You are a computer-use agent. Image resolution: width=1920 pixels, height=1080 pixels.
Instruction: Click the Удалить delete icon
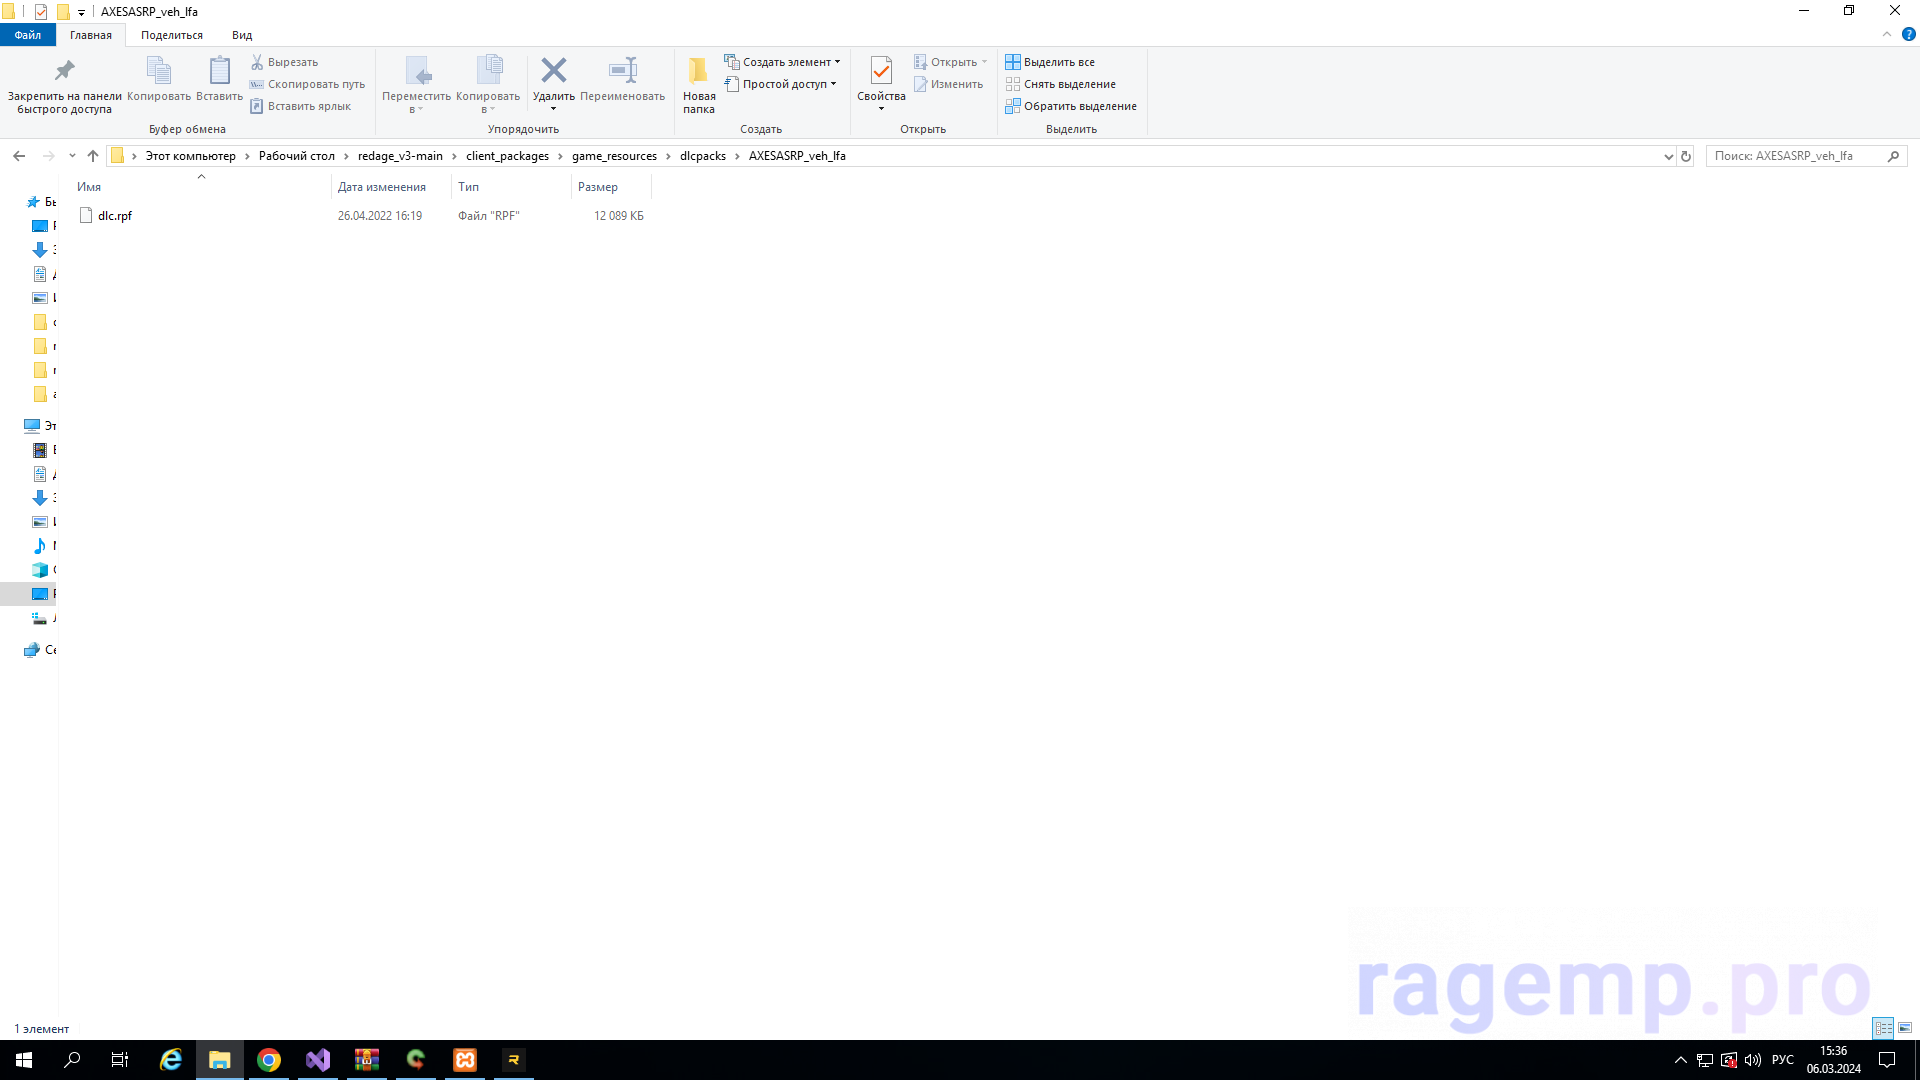(x=553, y=70)
